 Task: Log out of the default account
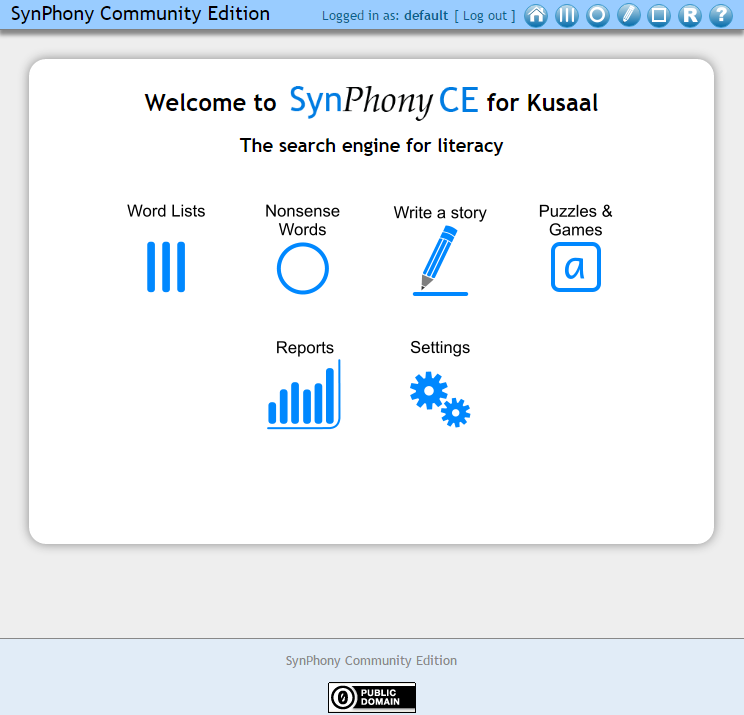click(484, 16)
